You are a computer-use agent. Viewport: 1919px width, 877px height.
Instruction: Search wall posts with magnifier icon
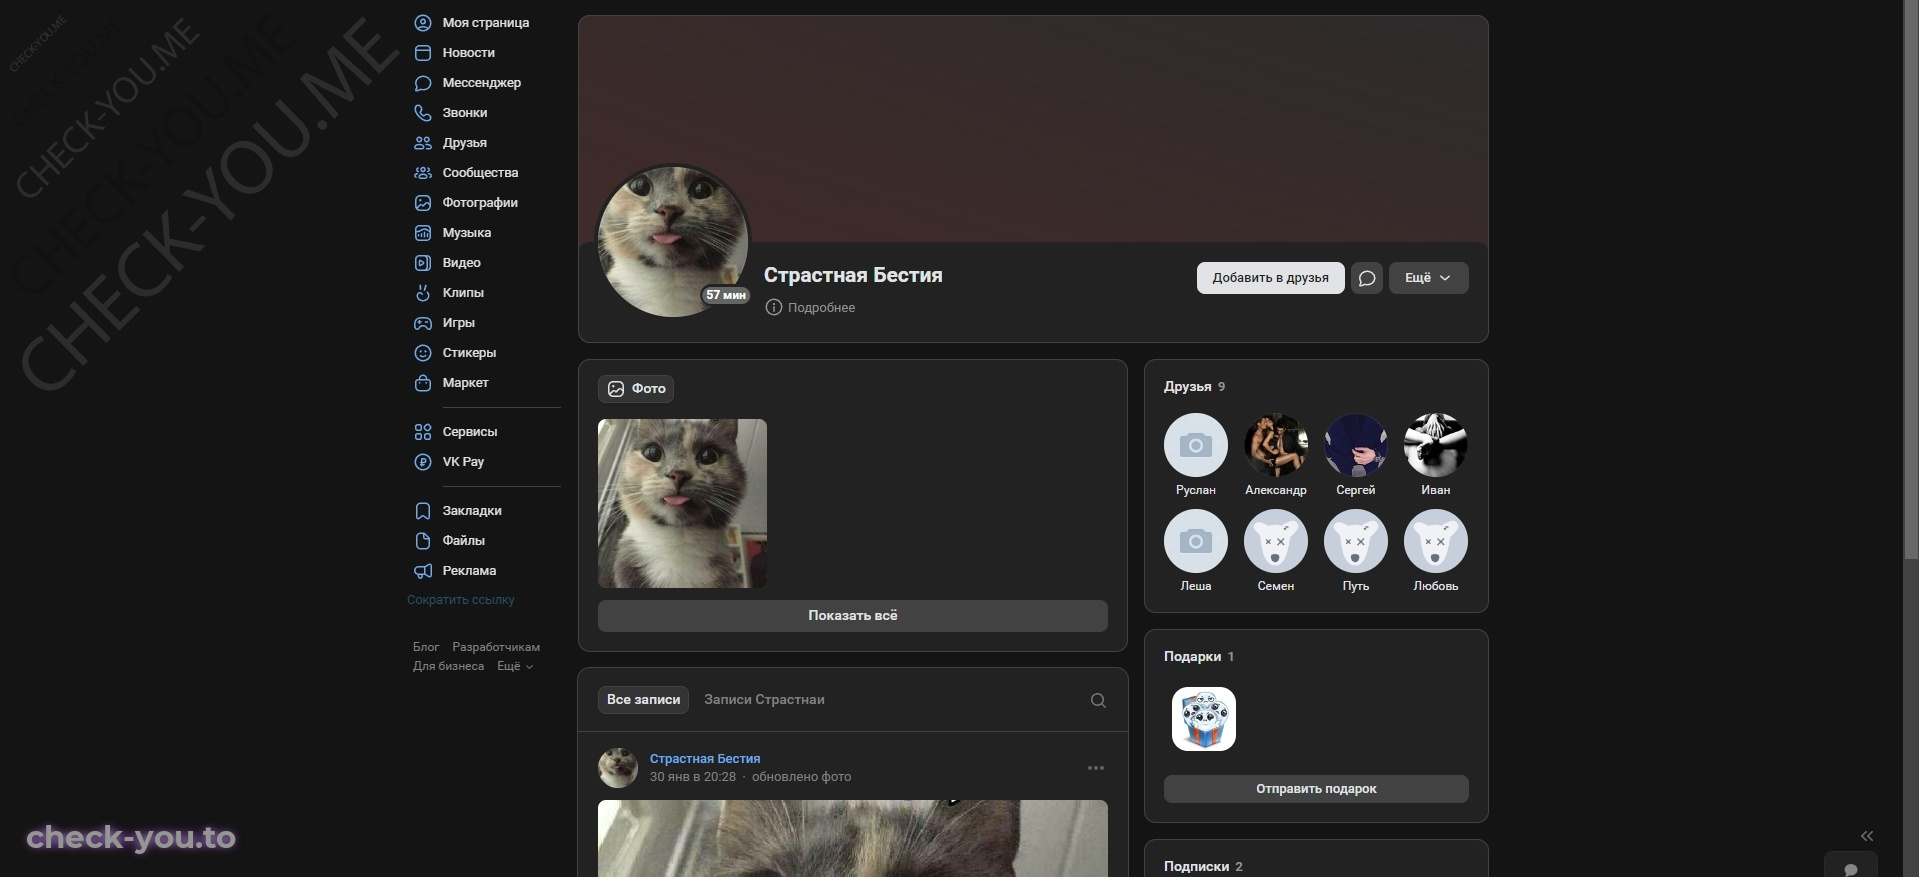click(x=1098, y=700)
